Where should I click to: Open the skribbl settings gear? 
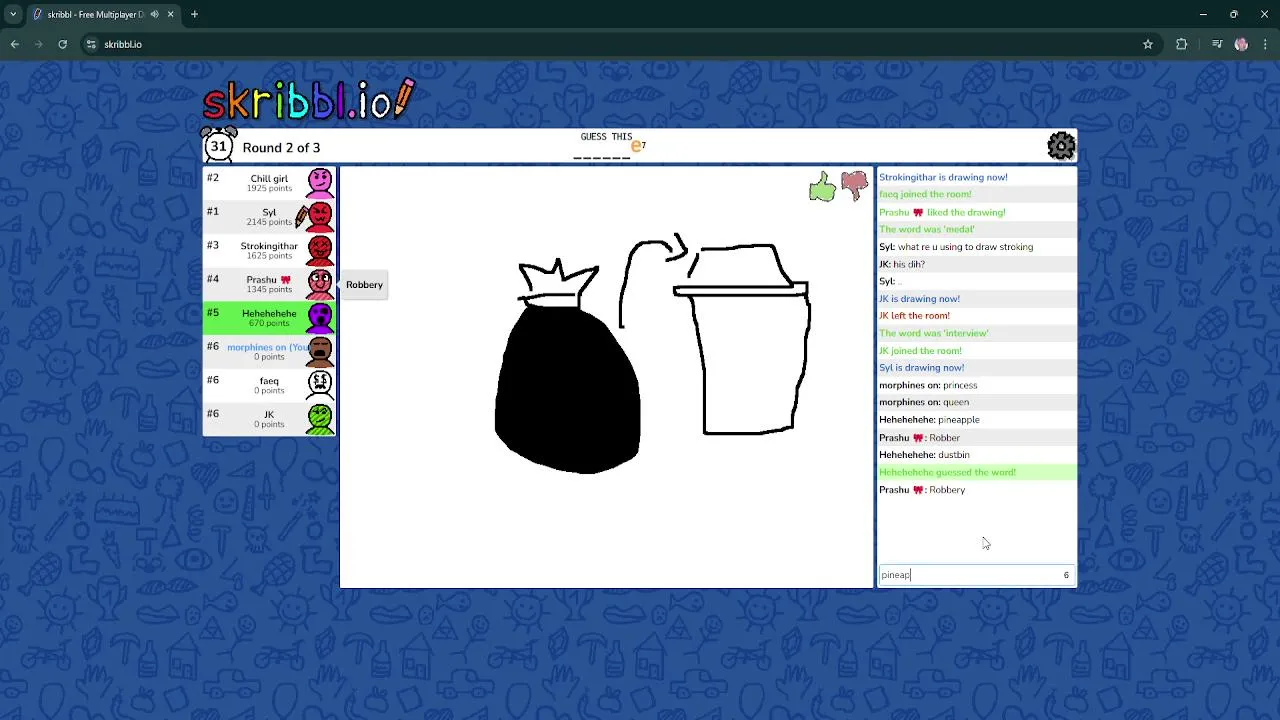pos(1061,146)
